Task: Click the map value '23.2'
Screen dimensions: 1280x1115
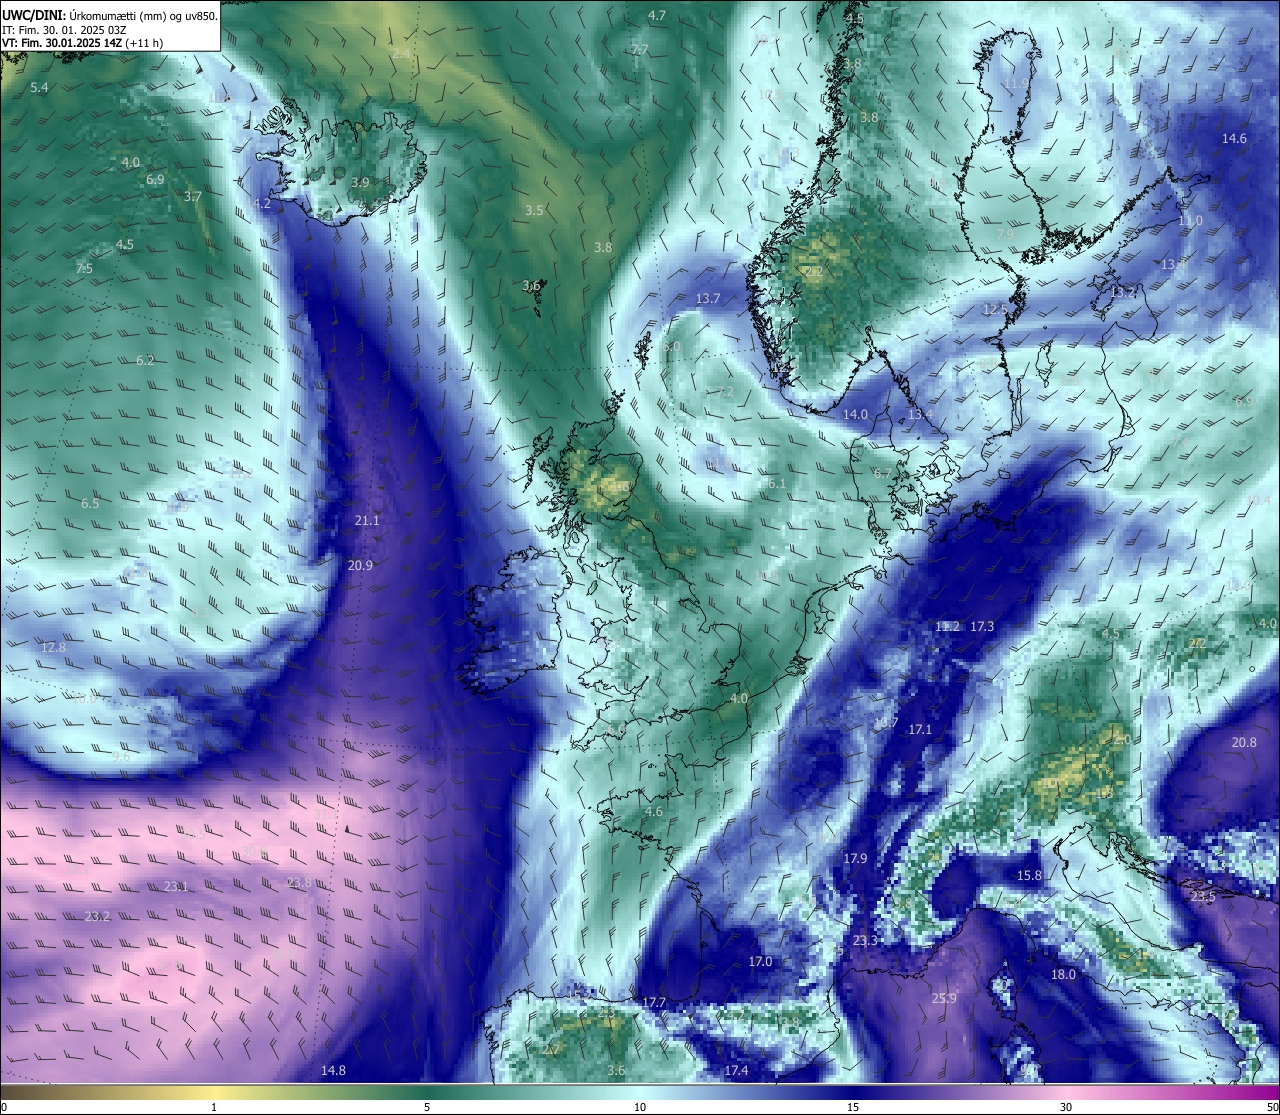Action: (x=98, y=917)
